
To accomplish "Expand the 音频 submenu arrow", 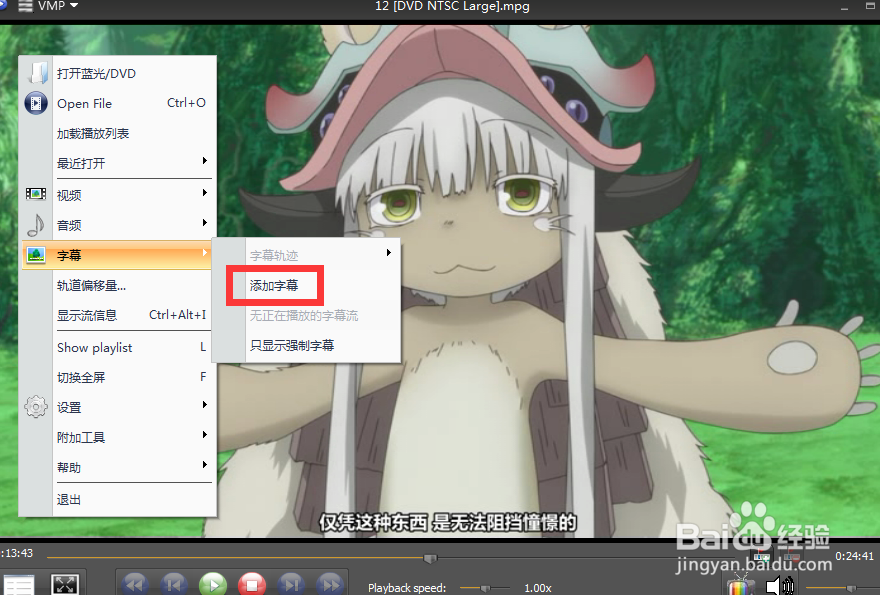I will pos(205,223).
